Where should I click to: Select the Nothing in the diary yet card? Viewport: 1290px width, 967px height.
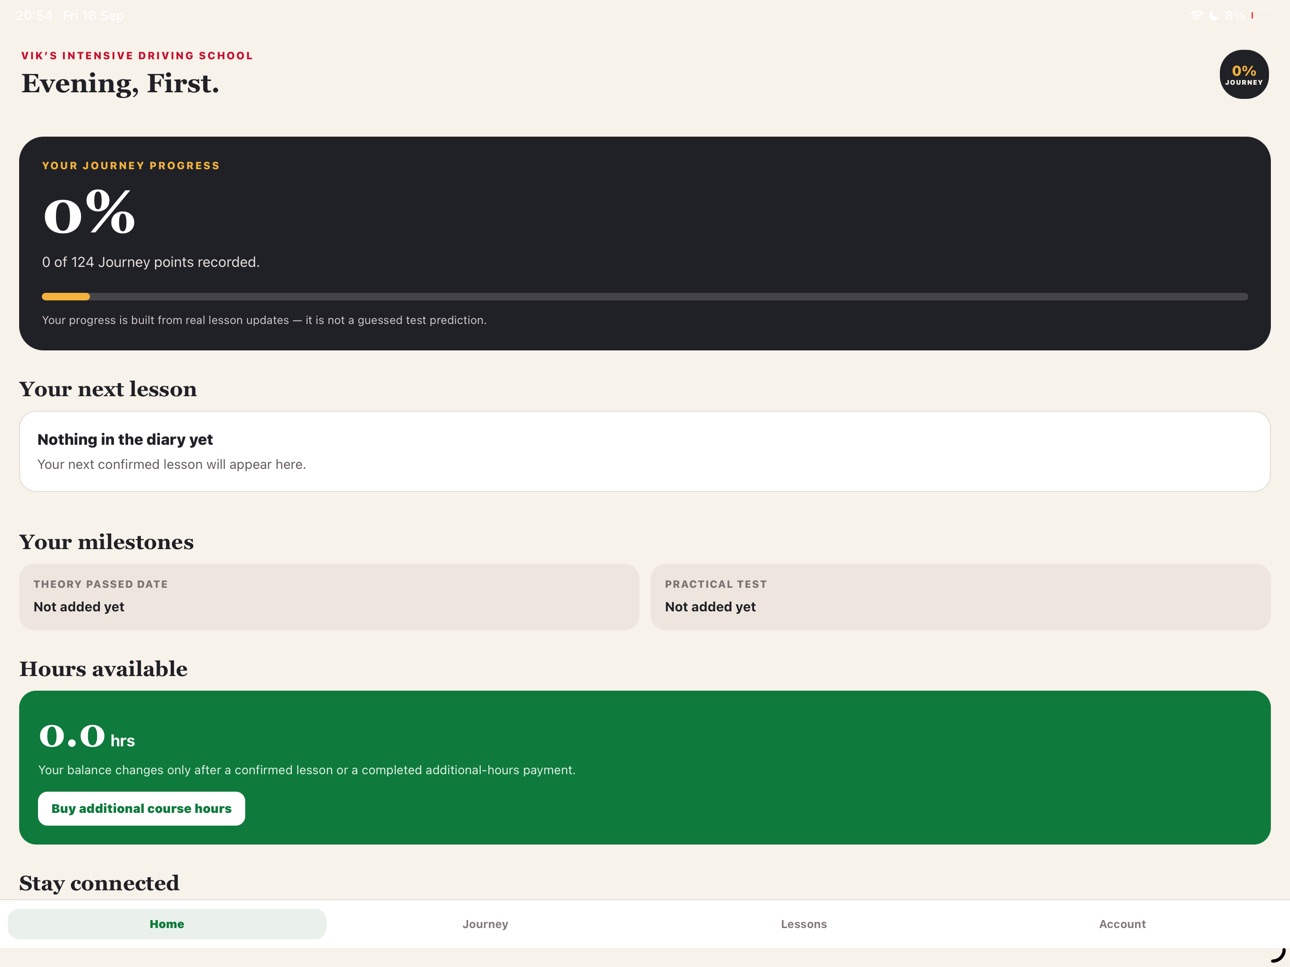coord(645,451)
